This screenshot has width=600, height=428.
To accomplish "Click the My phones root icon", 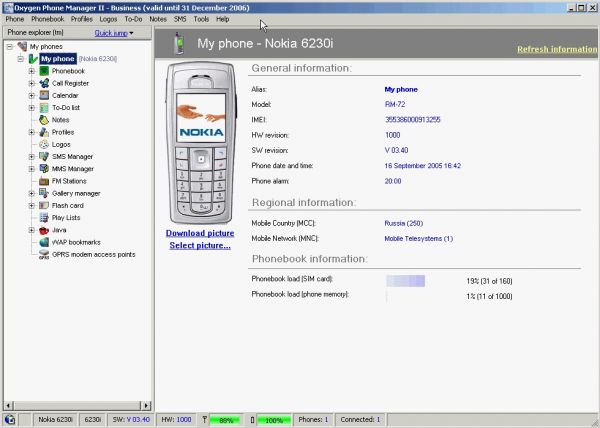I will click(22, 46).
